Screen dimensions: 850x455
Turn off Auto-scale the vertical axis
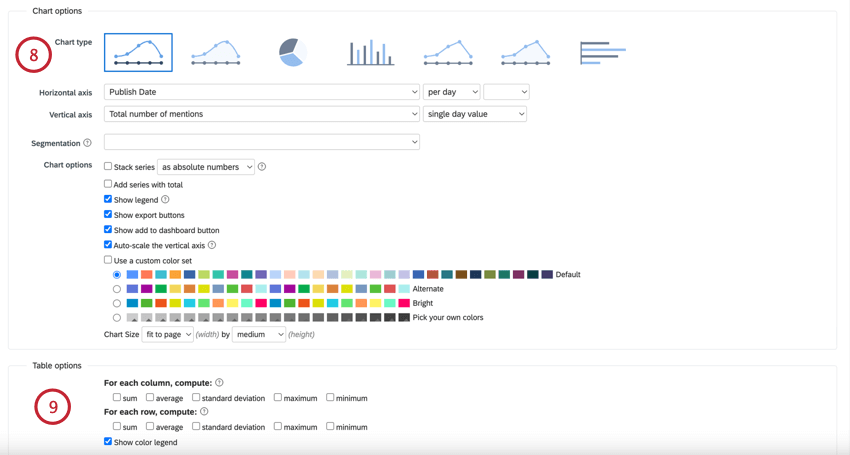[108, 245]
